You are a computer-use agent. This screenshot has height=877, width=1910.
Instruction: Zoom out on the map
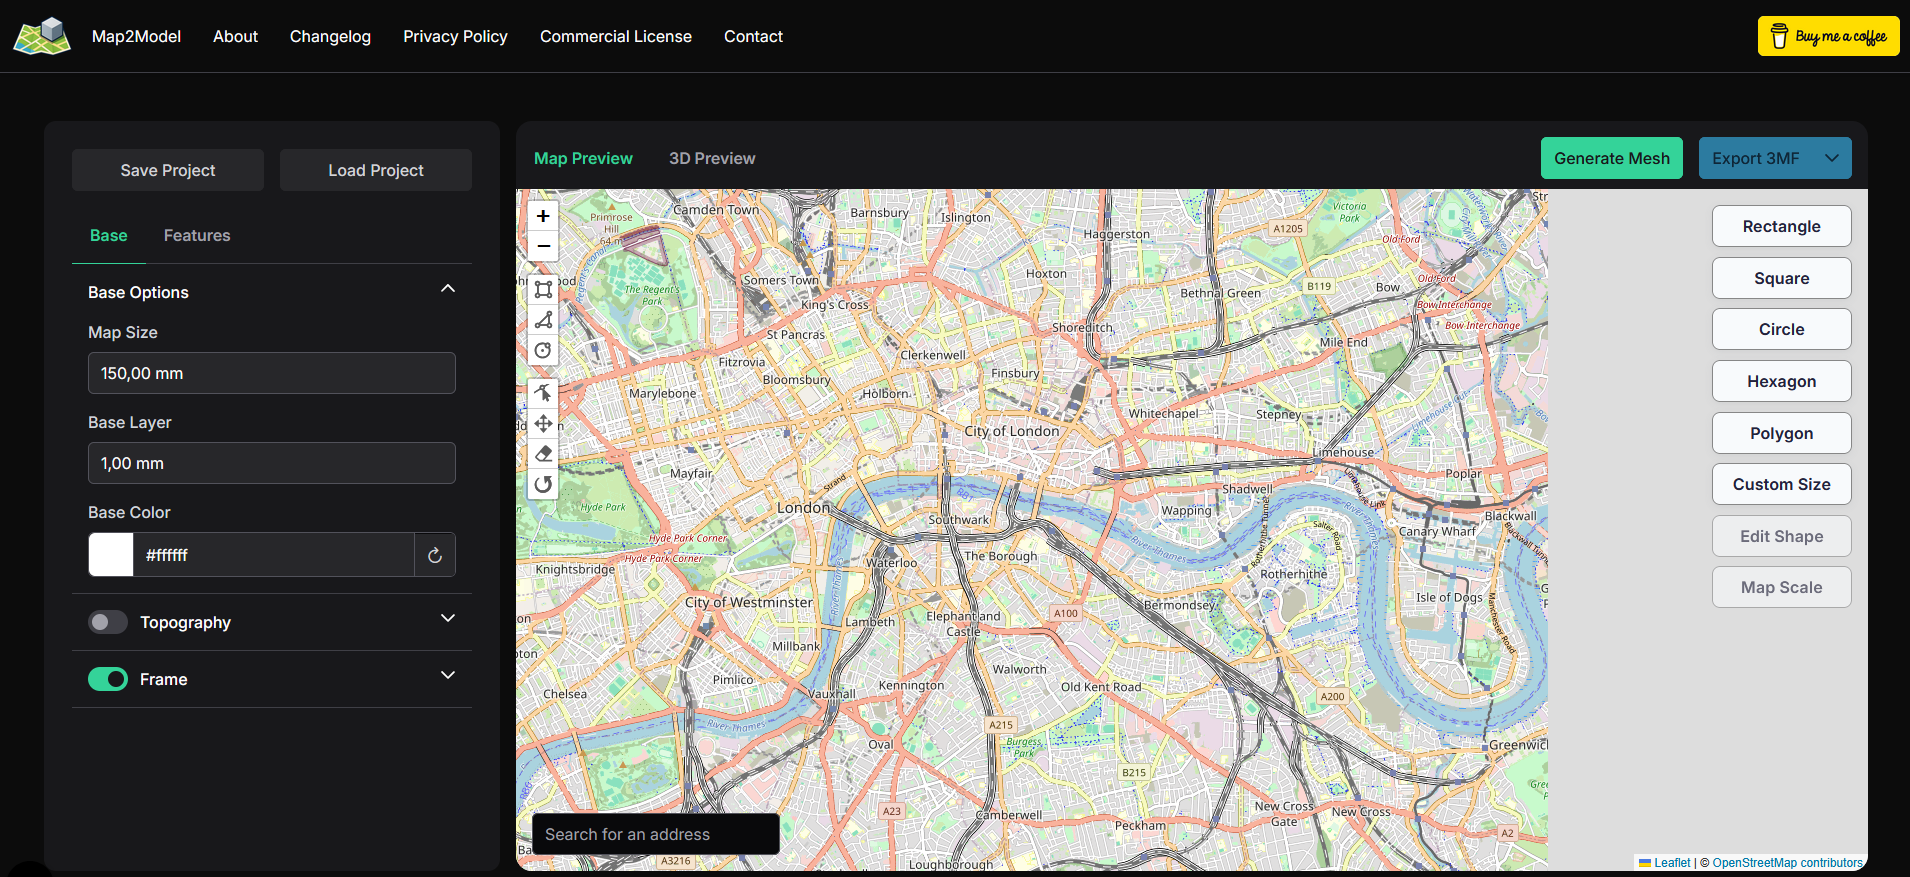tap(543, 246)
